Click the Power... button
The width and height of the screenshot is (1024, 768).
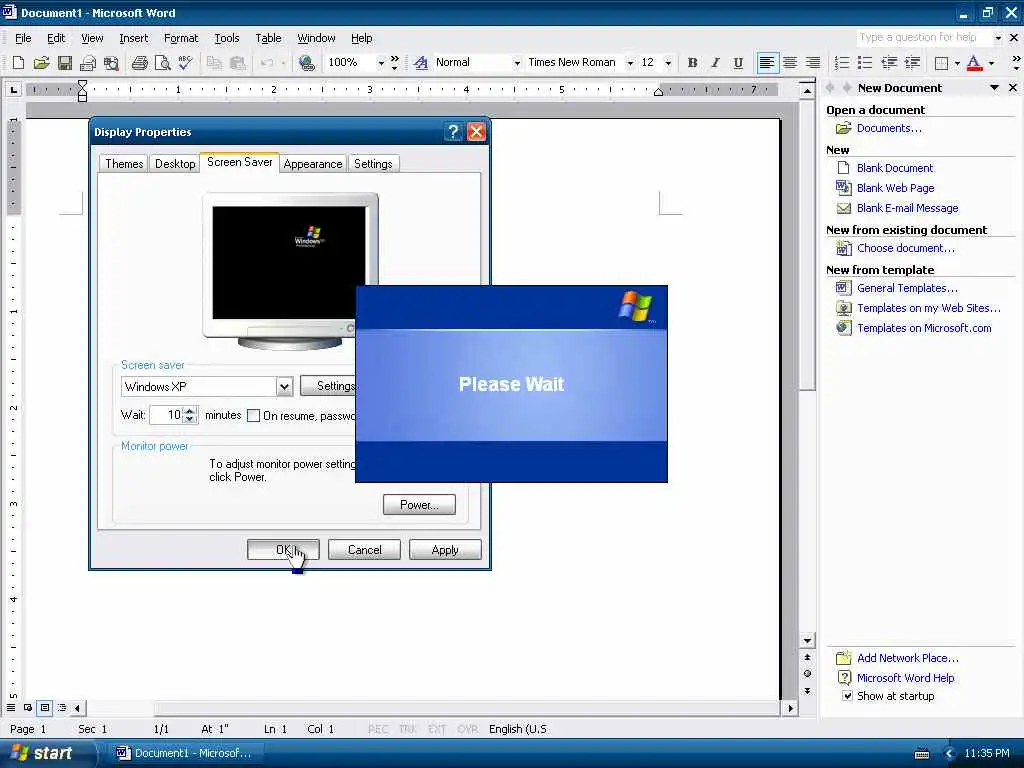(x=419, y=505)
